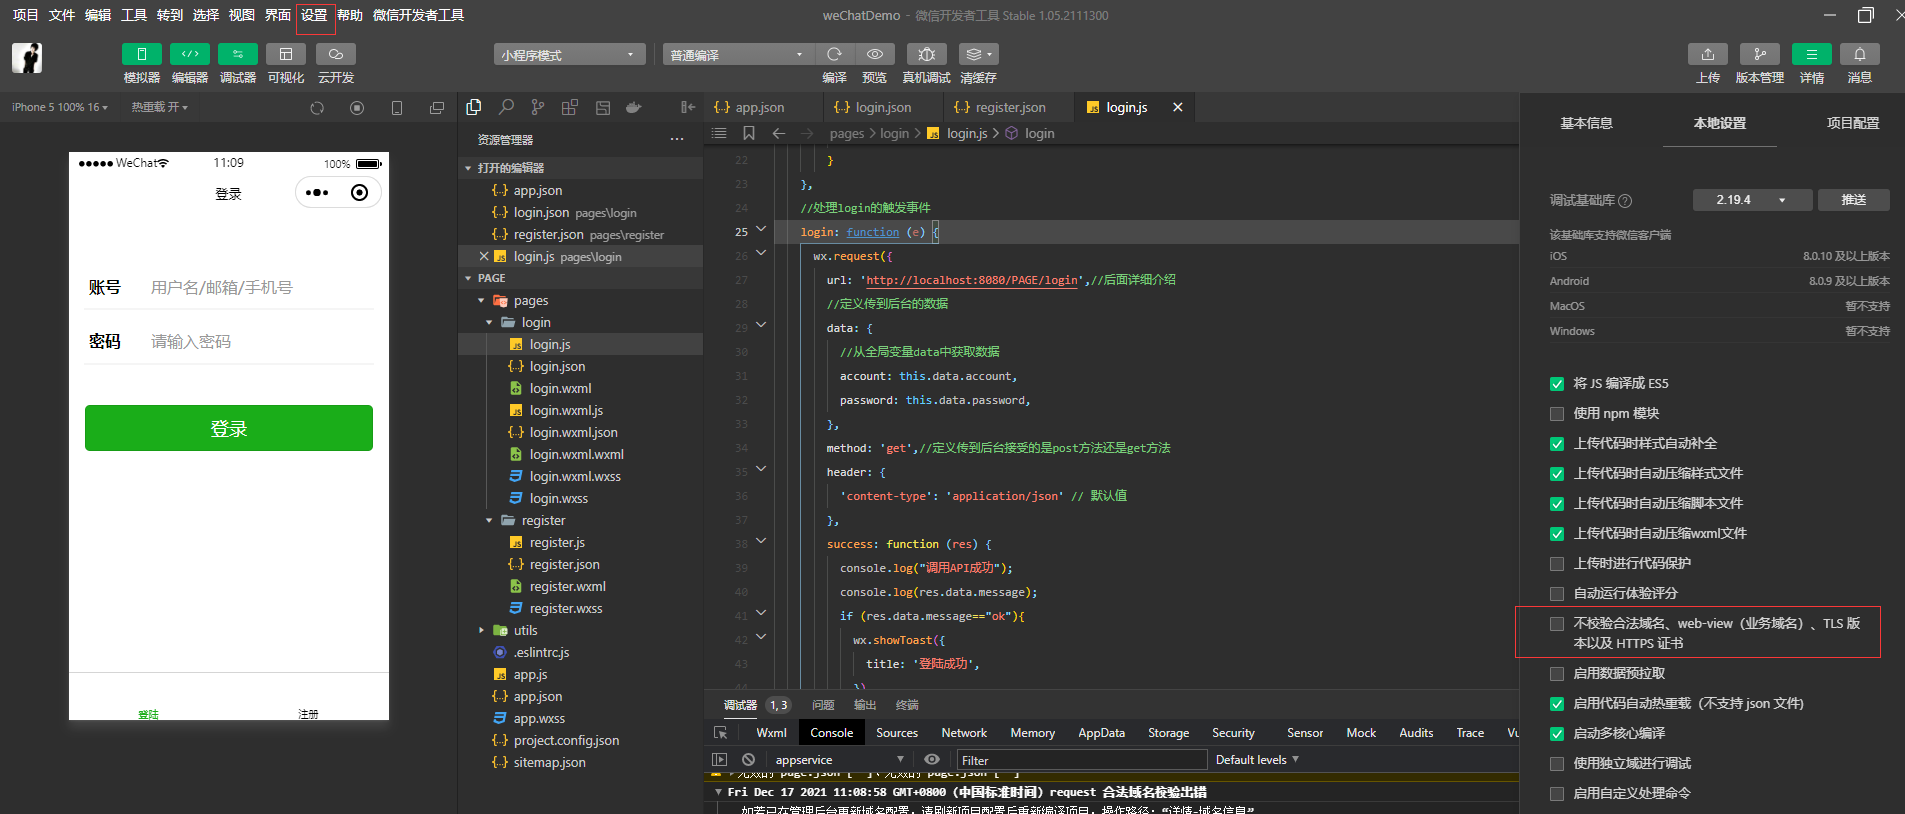Click the 编译 compile refresh icon

pyautogui.click(x=834, y=54)
